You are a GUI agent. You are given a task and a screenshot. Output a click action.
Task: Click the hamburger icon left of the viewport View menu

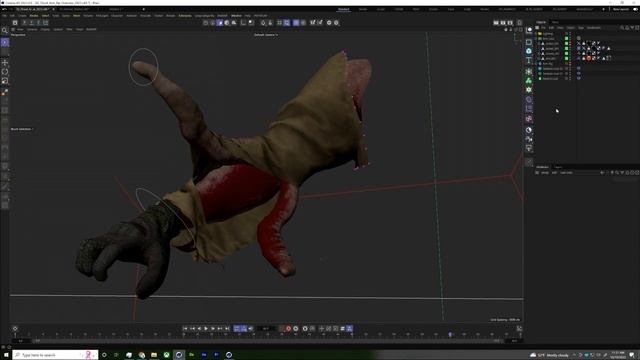coord(13,29)
